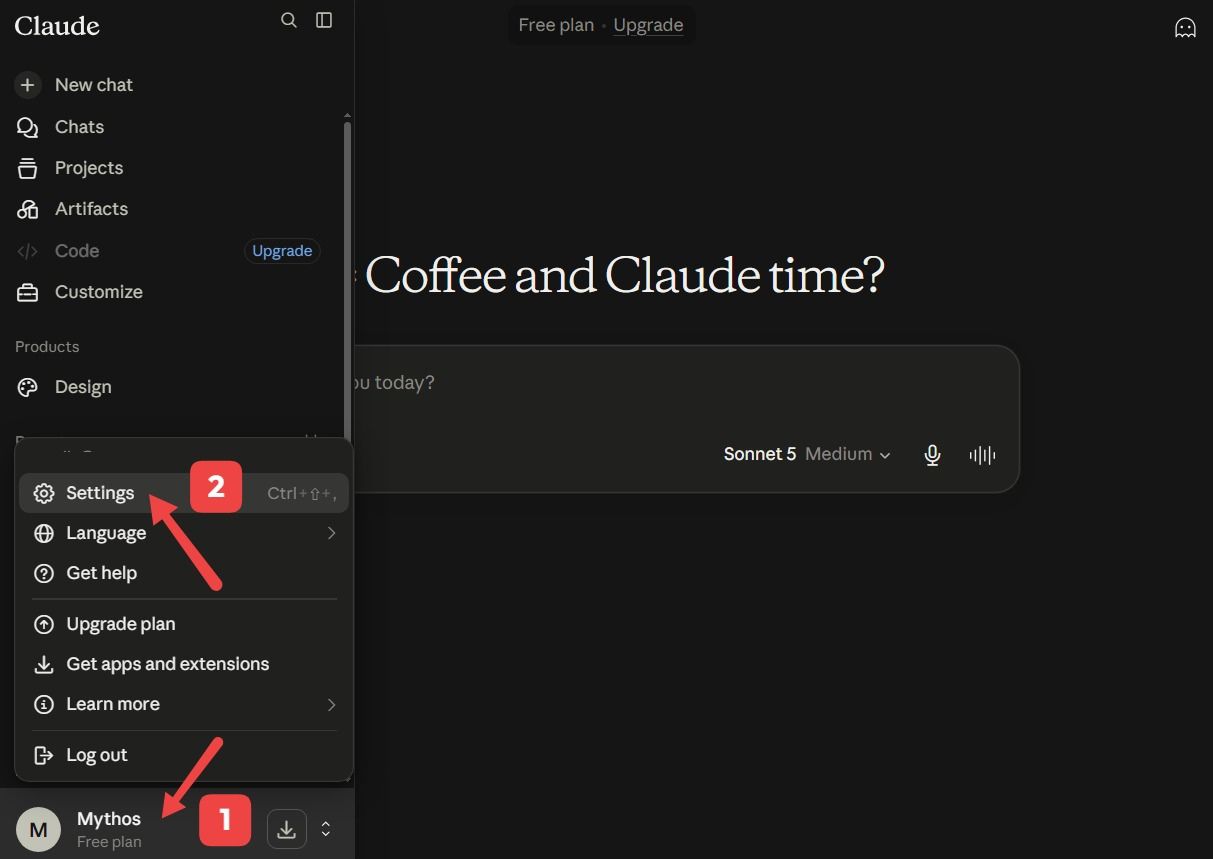Click the Settings gear icon

[x=44, y=493]
